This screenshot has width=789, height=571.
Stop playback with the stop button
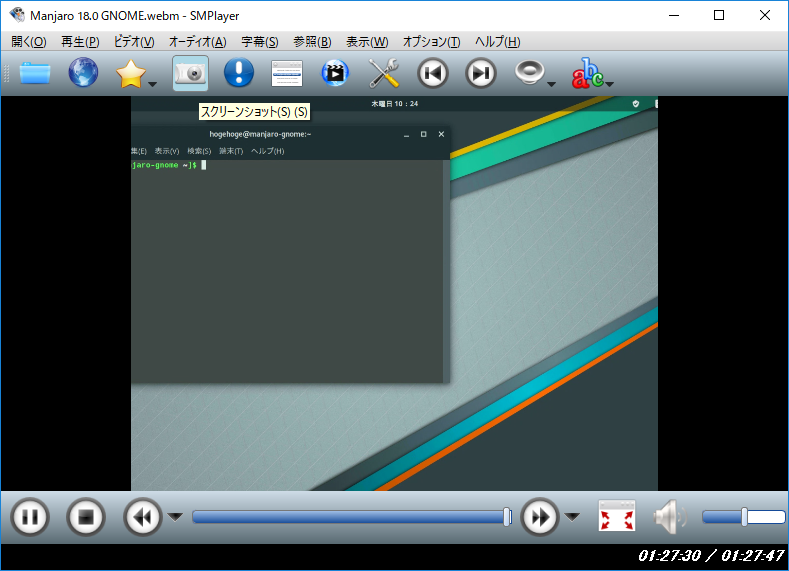pos(86,517)
